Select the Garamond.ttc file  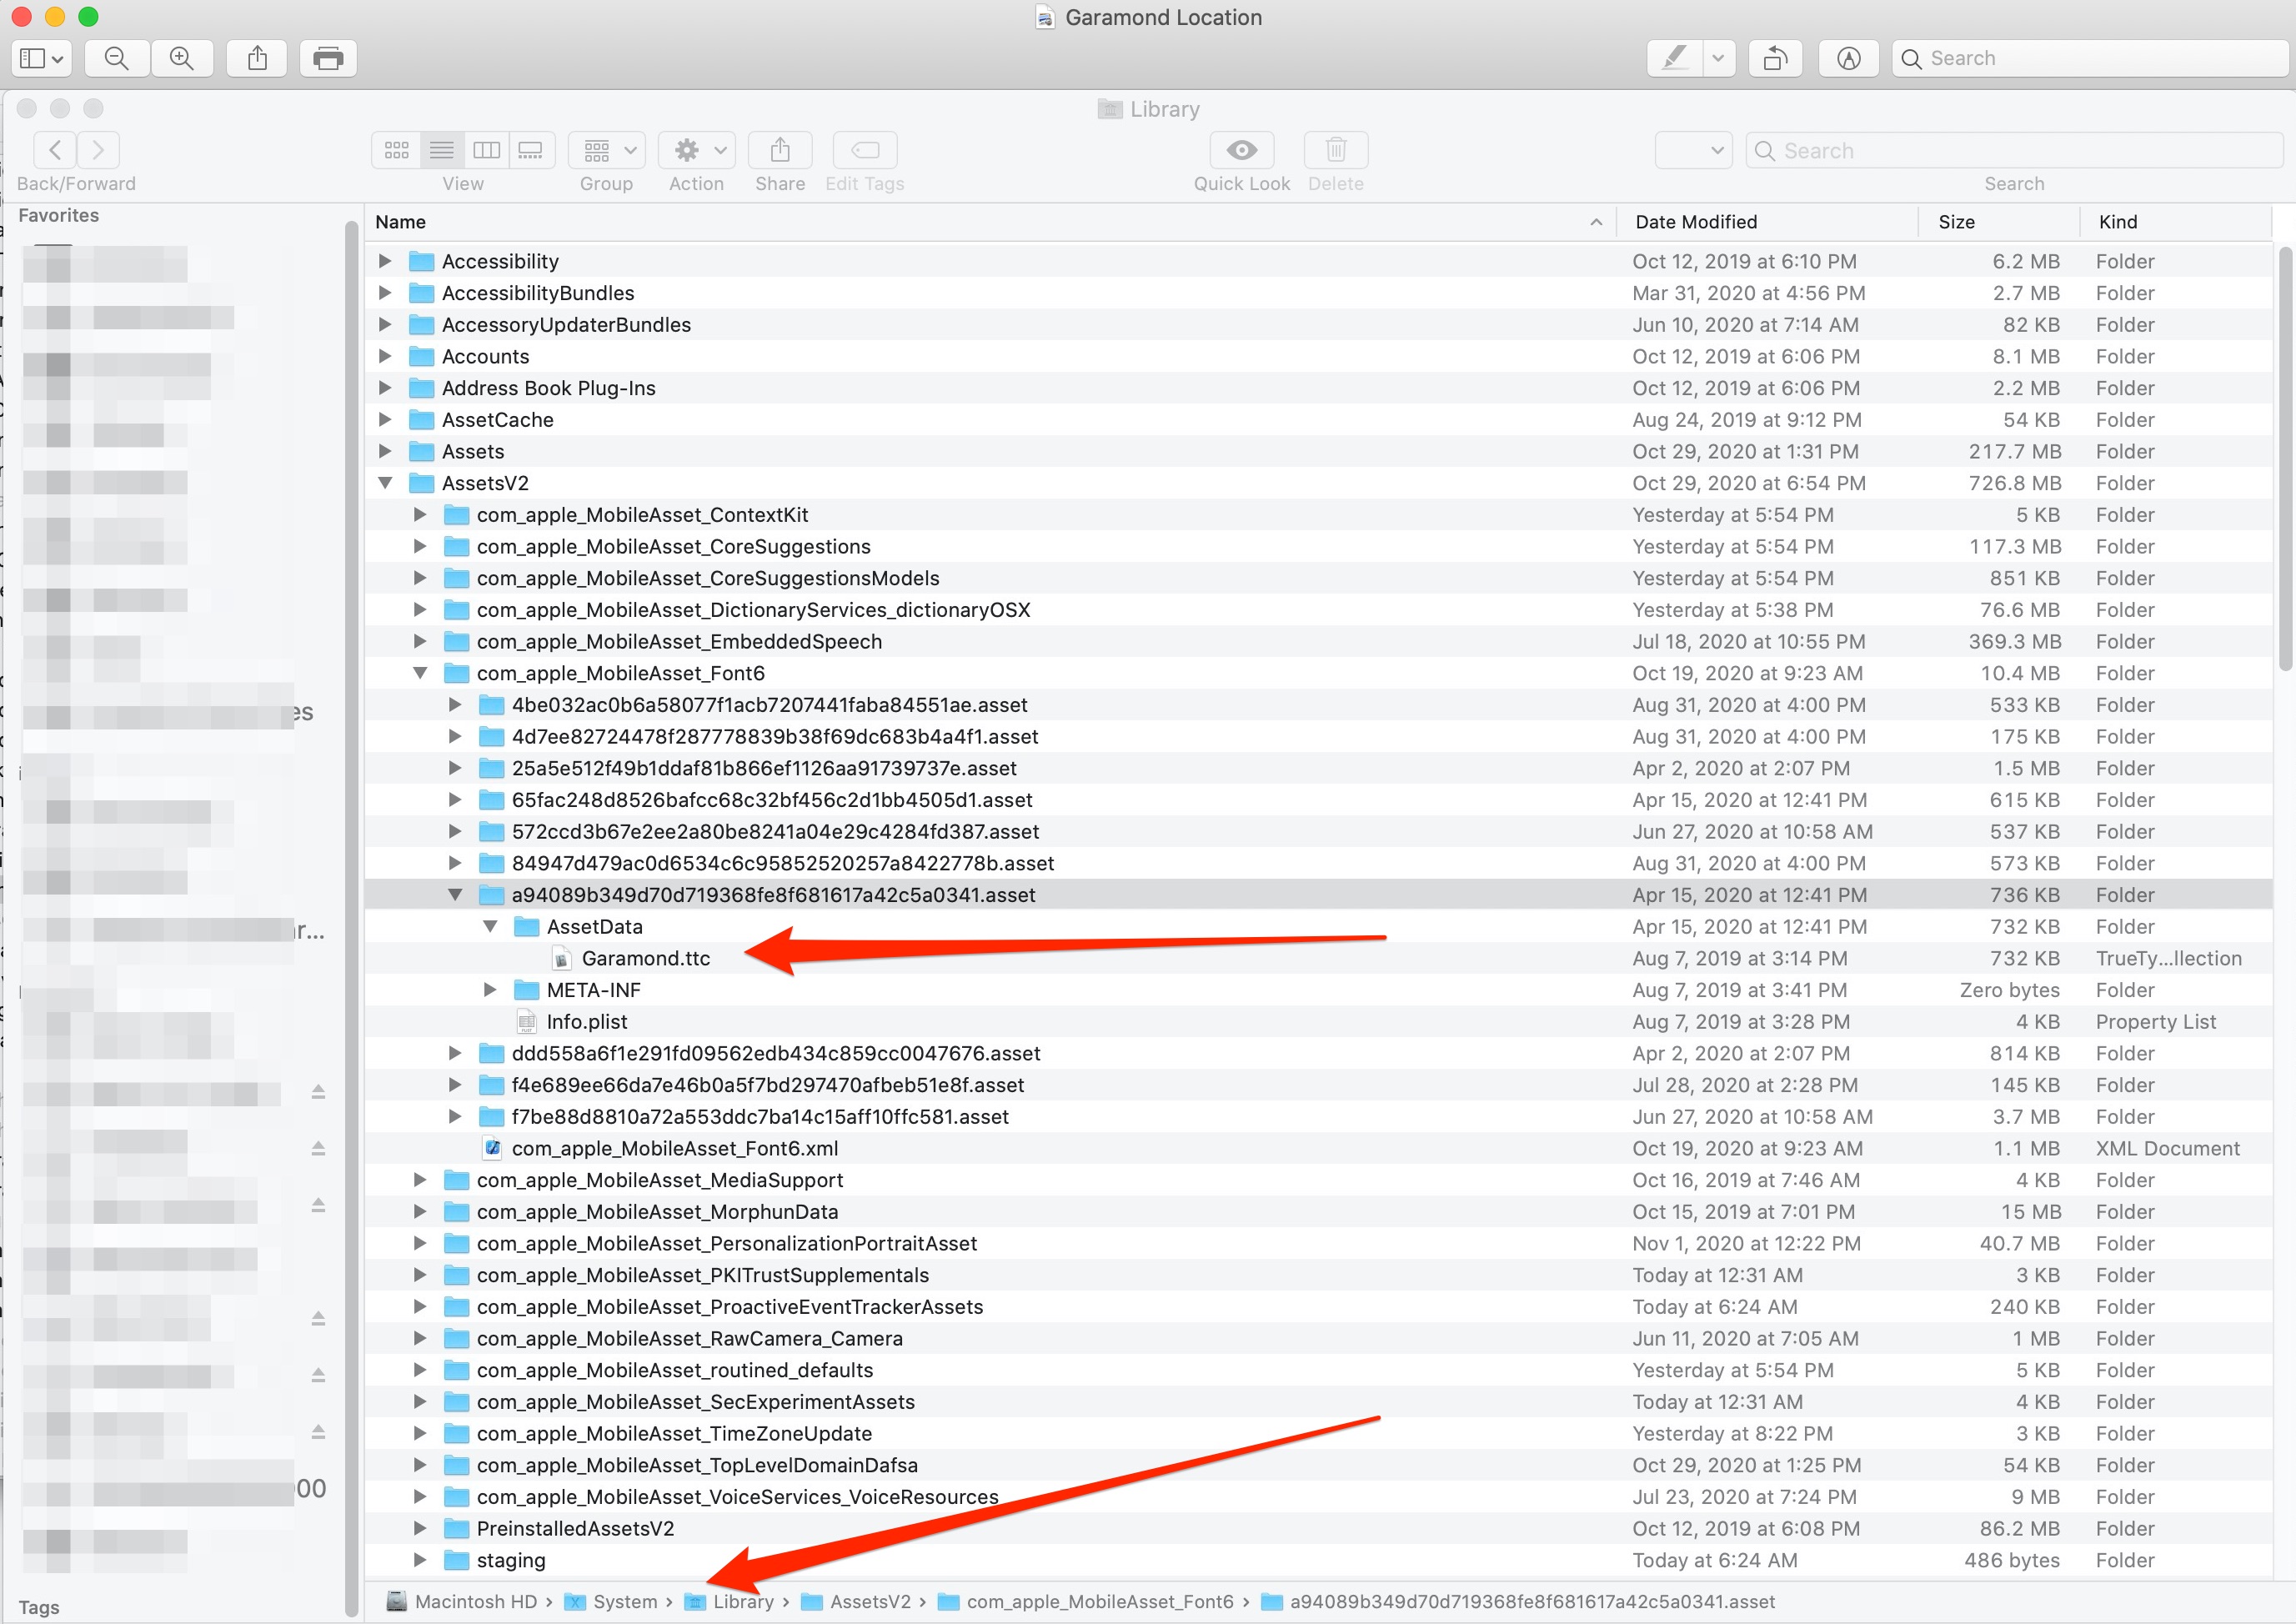(646, 958)
